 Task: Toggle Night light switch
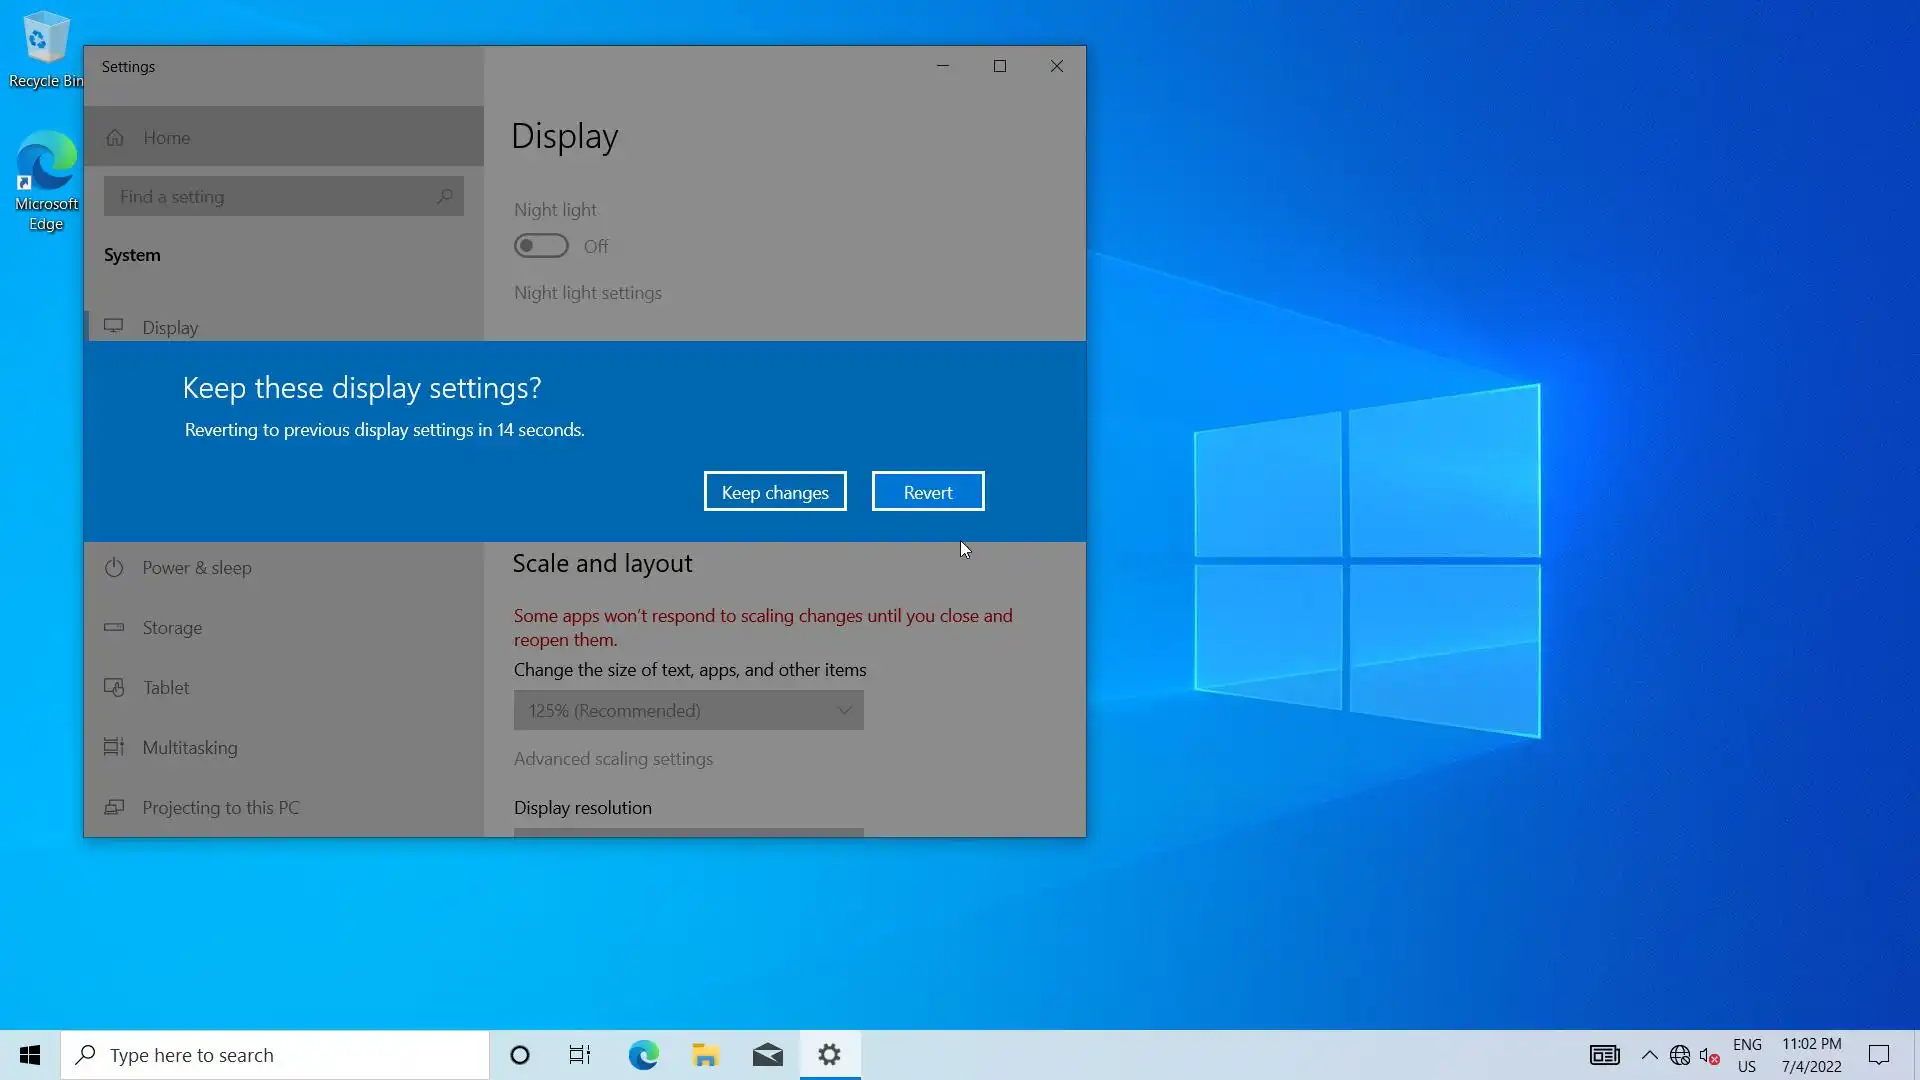point(541,246)
